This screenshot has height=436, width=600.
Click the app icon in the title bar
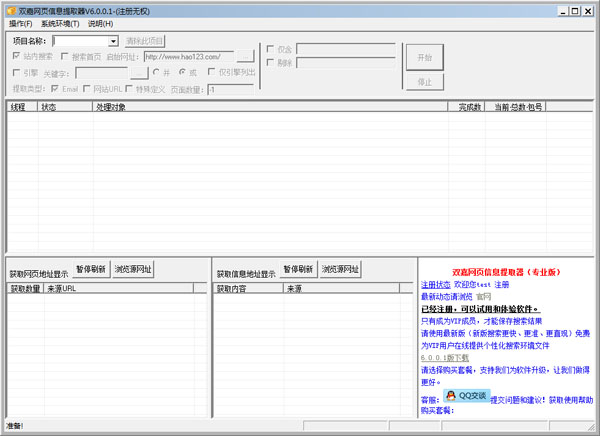click(10, 9)
